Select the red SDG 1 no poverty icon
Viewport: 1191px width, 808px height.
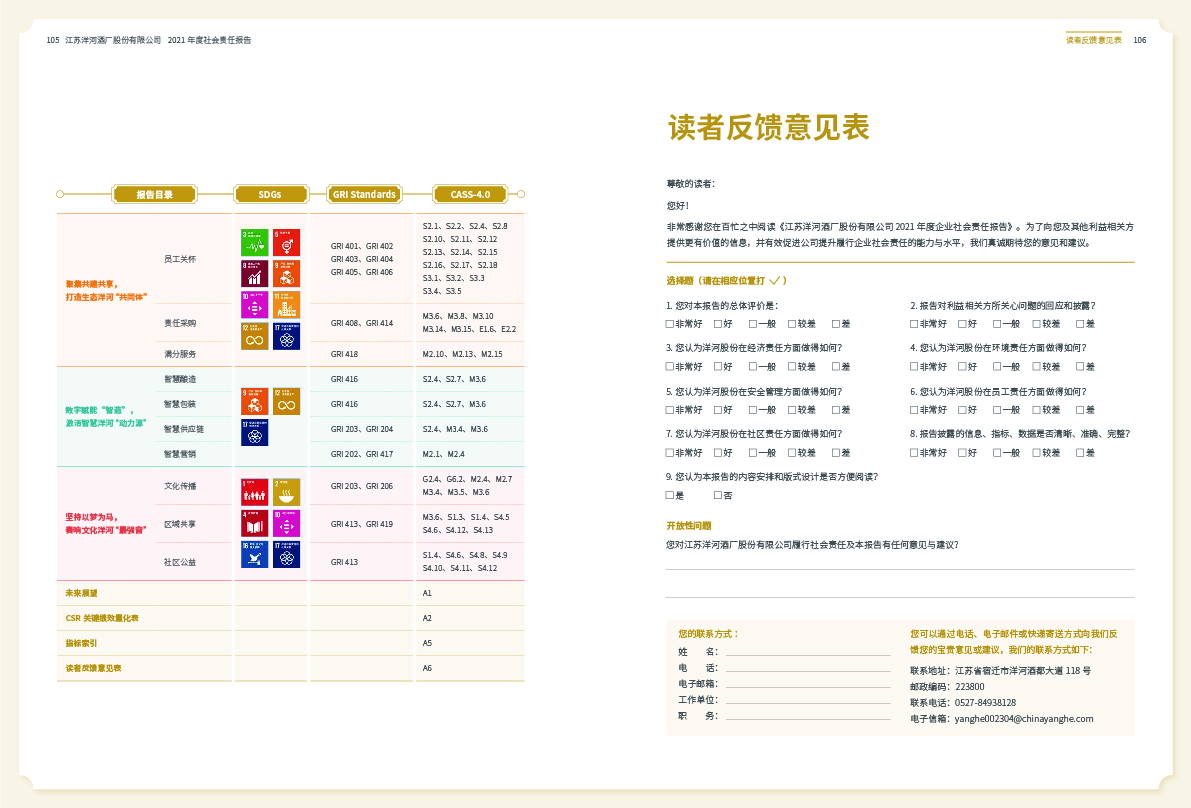coord(254,491)
